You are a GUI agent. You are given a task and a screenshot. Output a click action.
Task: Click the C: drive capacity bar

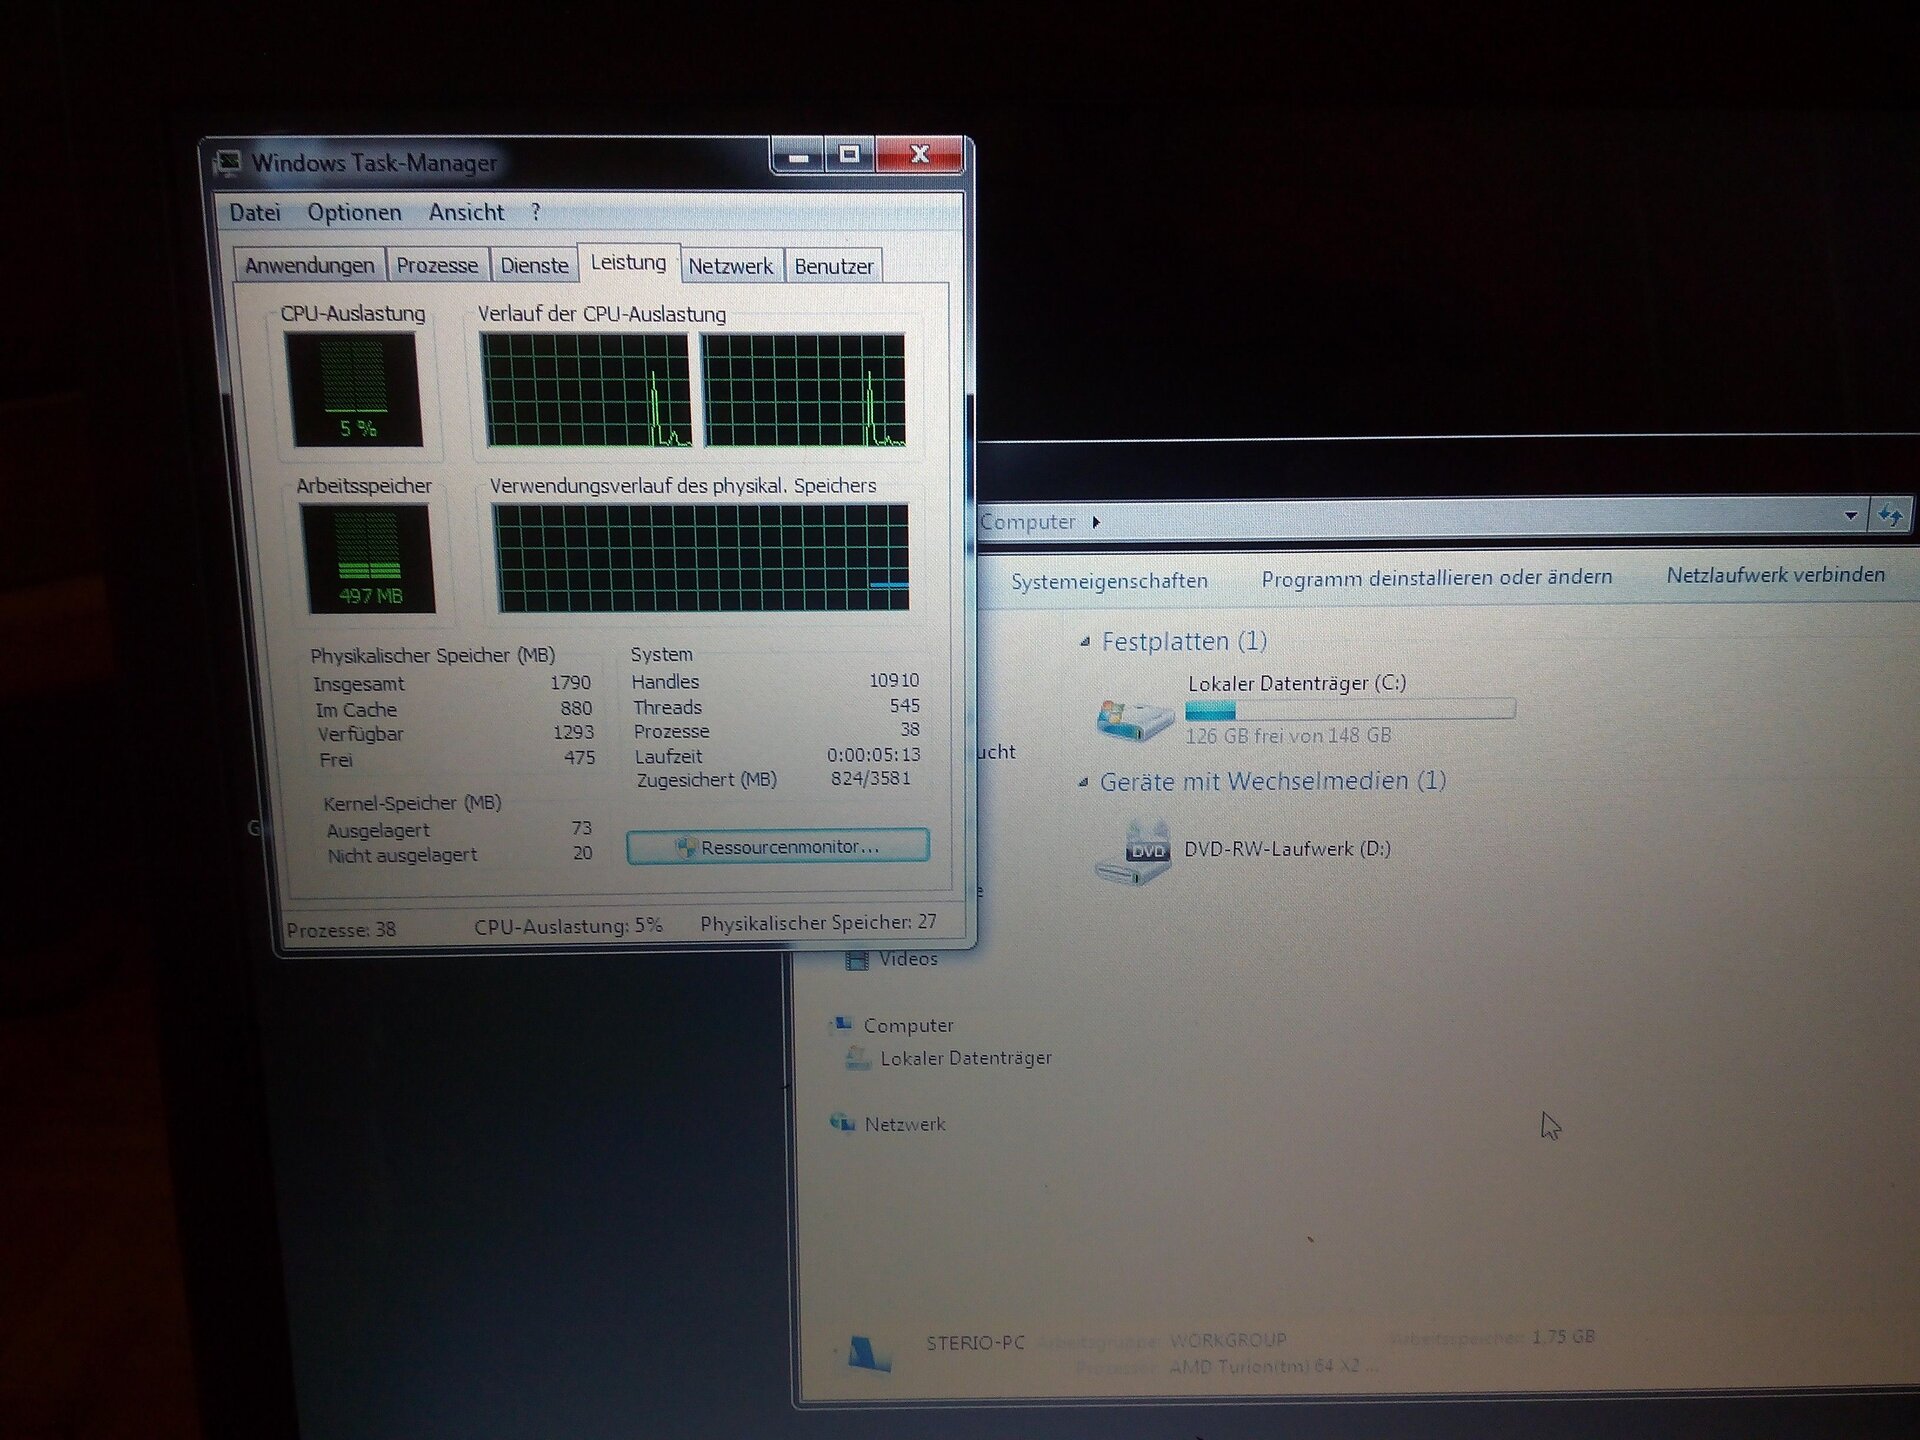pos(1350,710)
